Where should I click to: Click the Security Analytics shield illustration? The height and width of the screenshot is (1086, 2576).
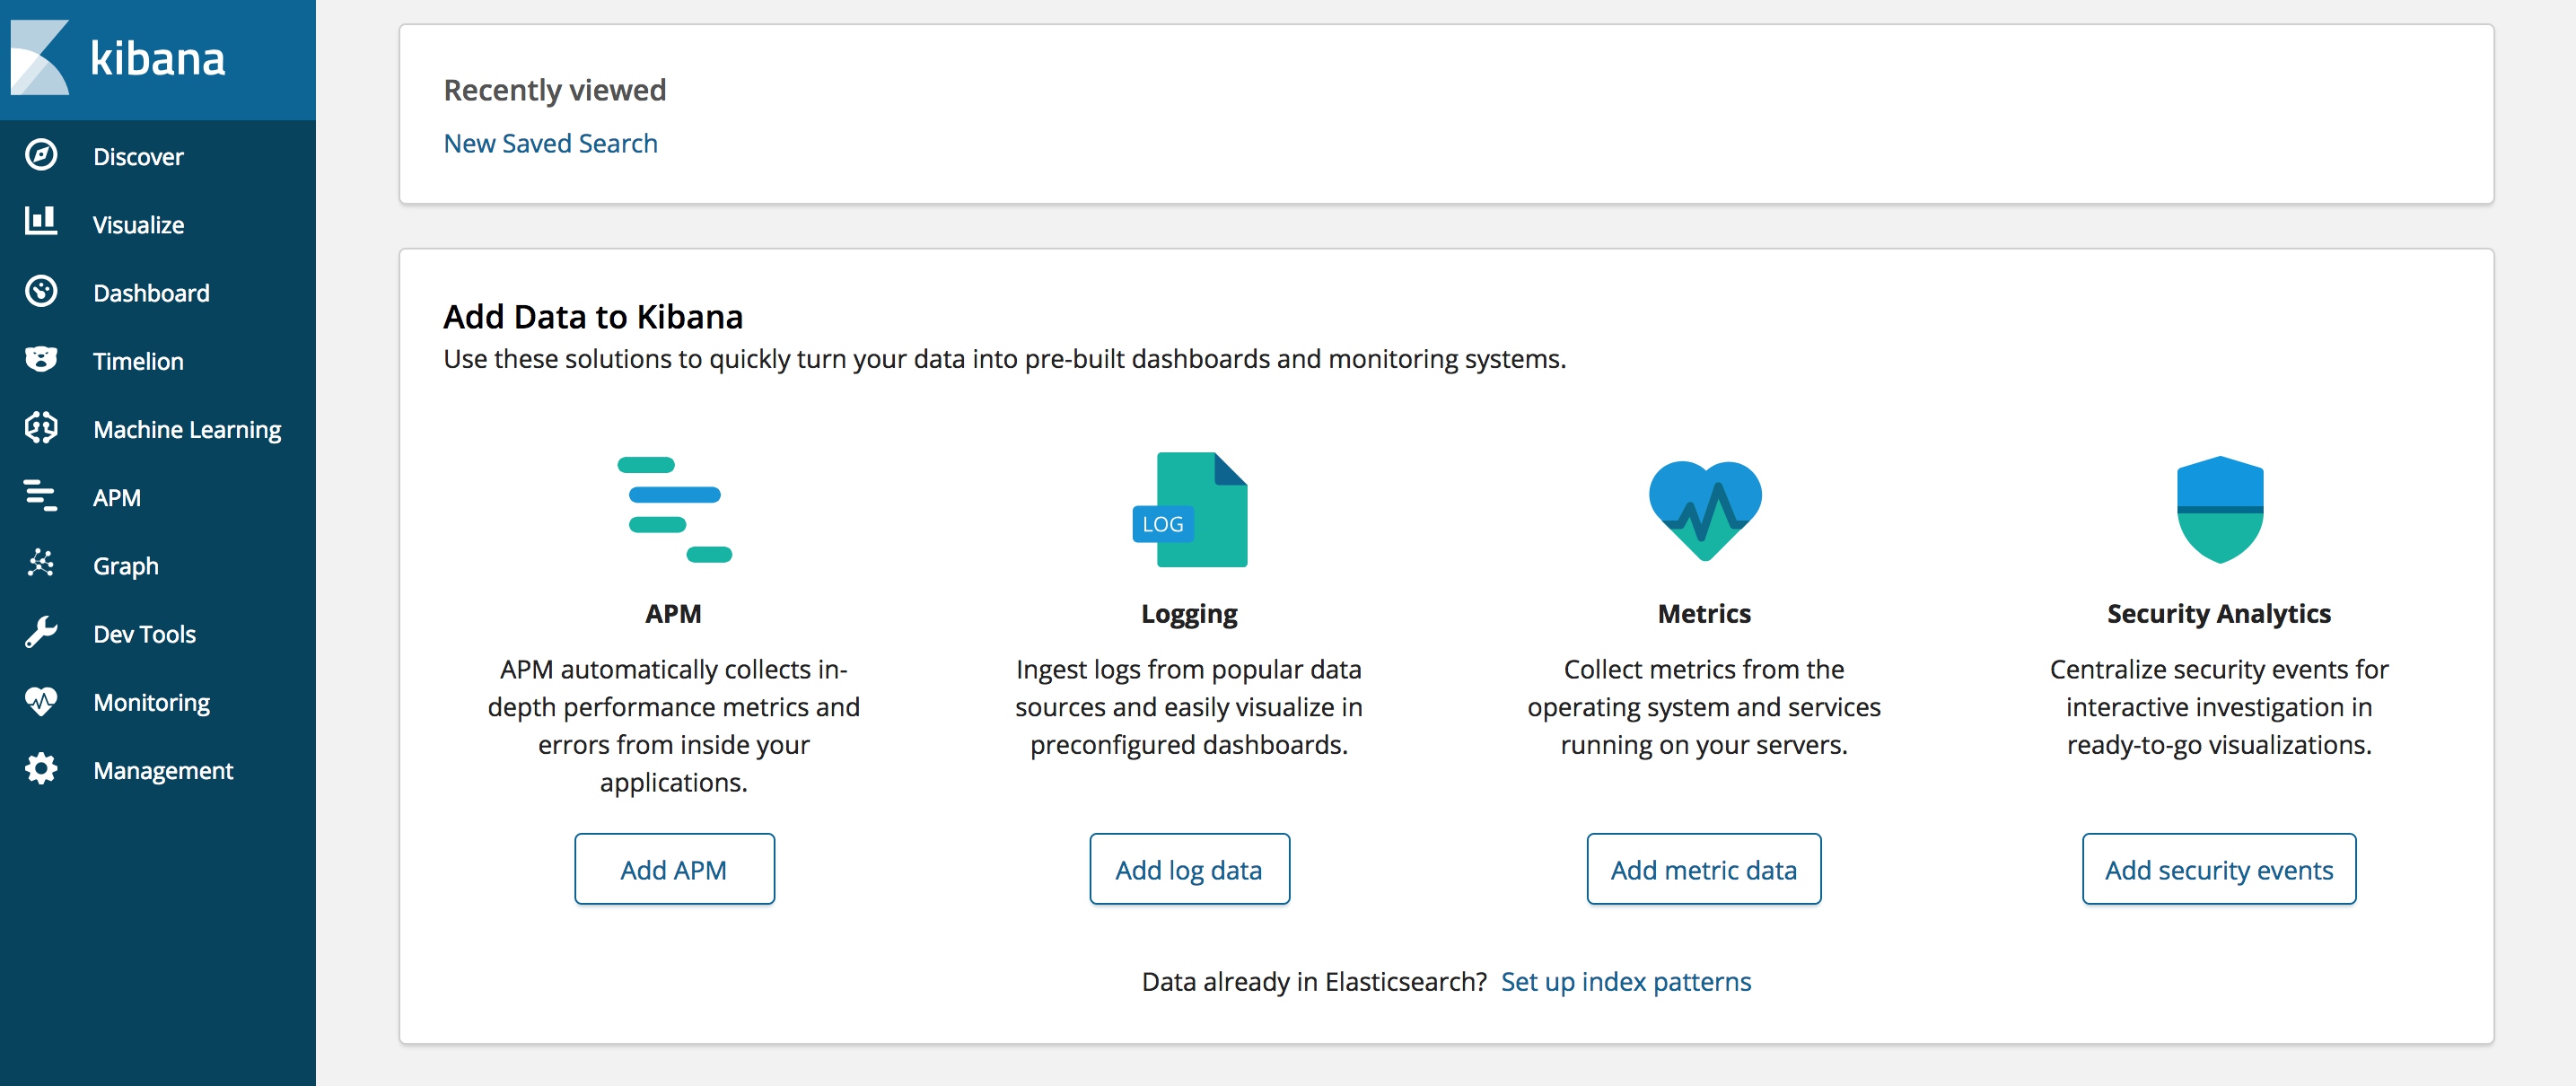pyautogui.click(x=2220, y=510)
